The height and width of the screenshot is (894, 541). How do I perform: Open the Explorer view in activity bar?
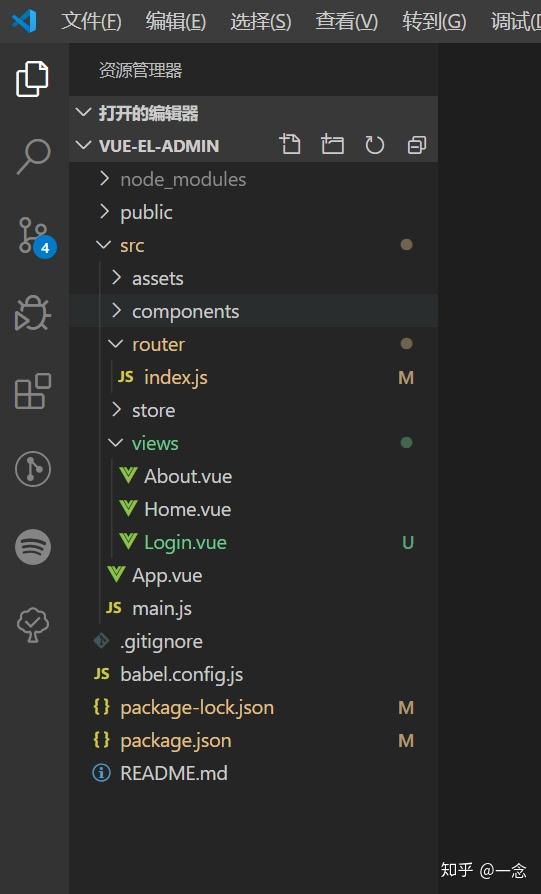(32, 79)
